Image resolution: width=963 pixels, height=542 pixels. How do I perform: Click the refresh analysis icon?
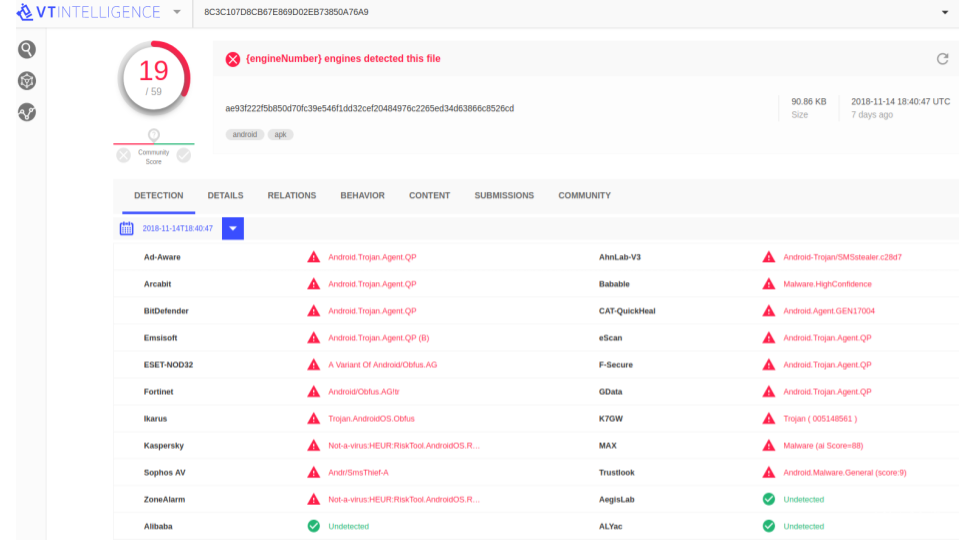[942, 59]
